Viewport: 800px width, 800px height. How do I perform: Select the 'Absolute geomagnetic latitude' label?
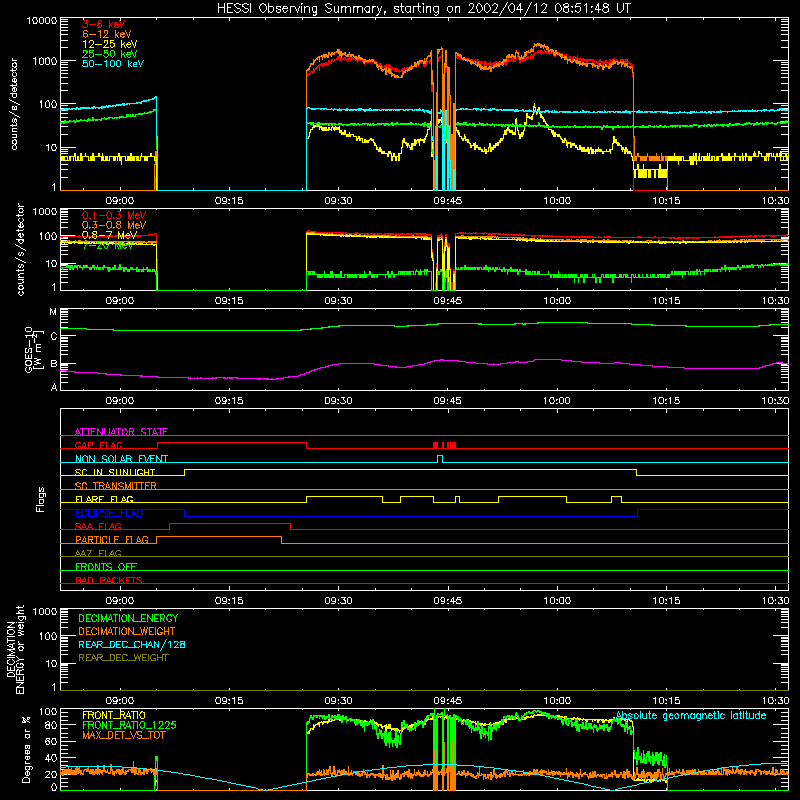coord(691,716)
